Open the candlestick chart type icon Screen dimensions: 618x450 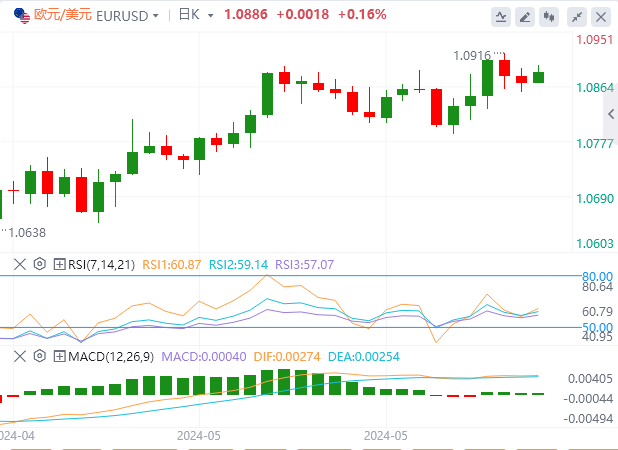coord(549,17)
